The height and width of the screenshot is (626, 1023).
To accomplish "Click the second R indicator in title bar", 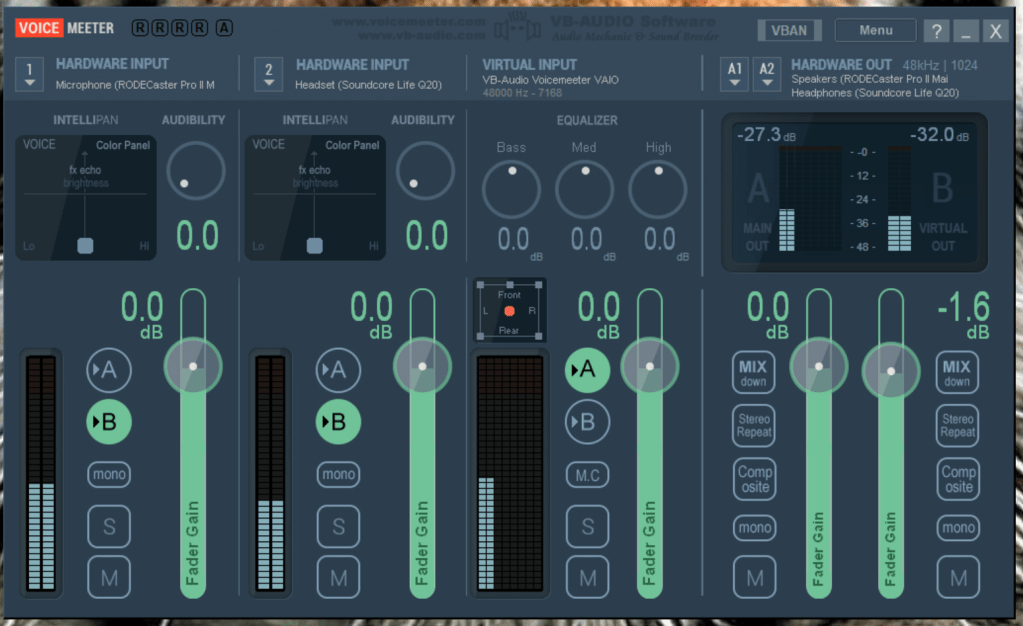I will click(x=160, y=27).
